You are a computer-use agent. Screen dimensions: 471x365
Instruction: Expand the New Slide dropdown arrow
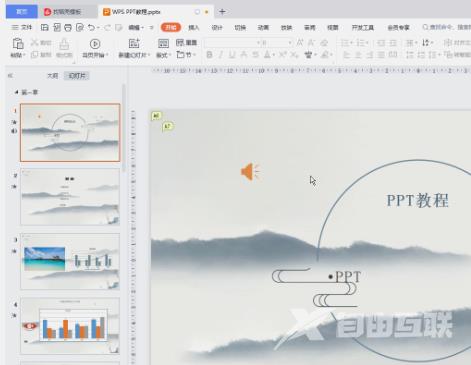coord(149,55)
